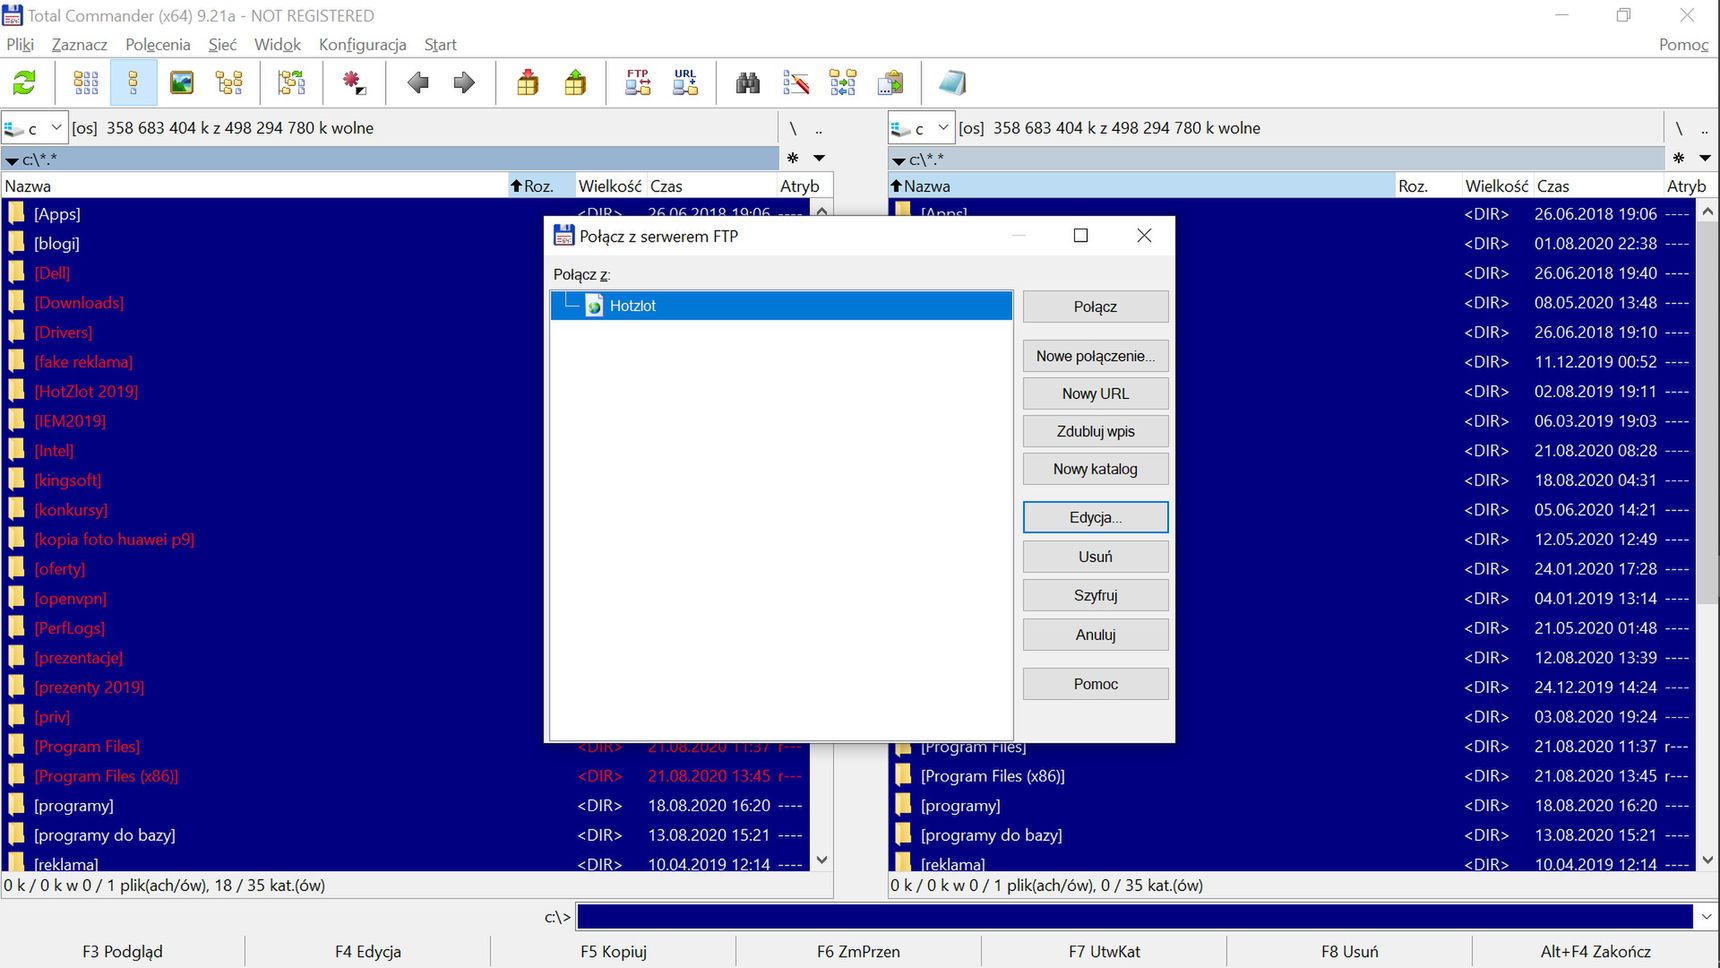The width and height of the screenshot is (1720, 968).
Task: Click the Szyfruj button
Action: point(1095,595)
